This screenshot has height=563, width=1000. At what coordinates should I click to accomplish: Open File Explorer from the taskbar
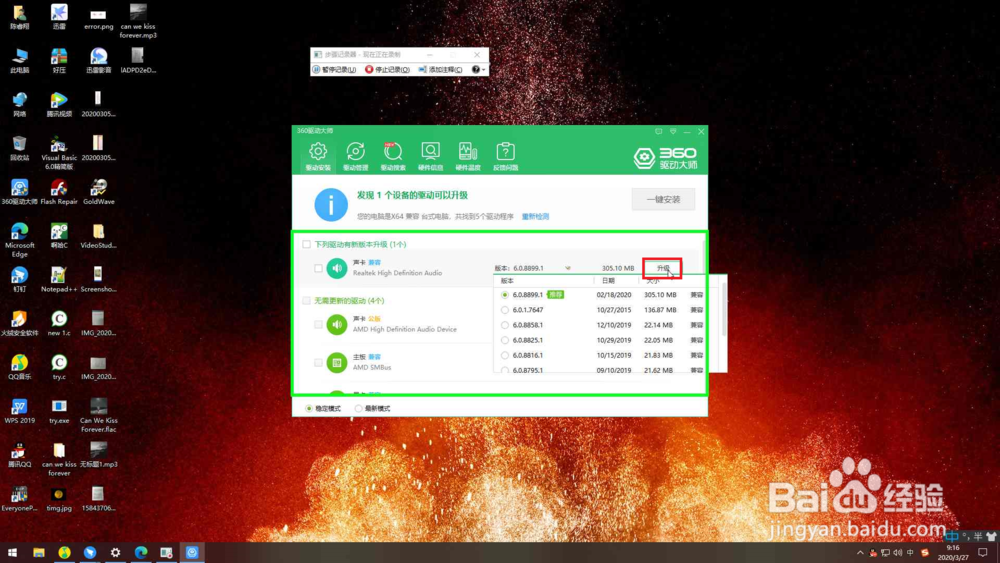39,552
